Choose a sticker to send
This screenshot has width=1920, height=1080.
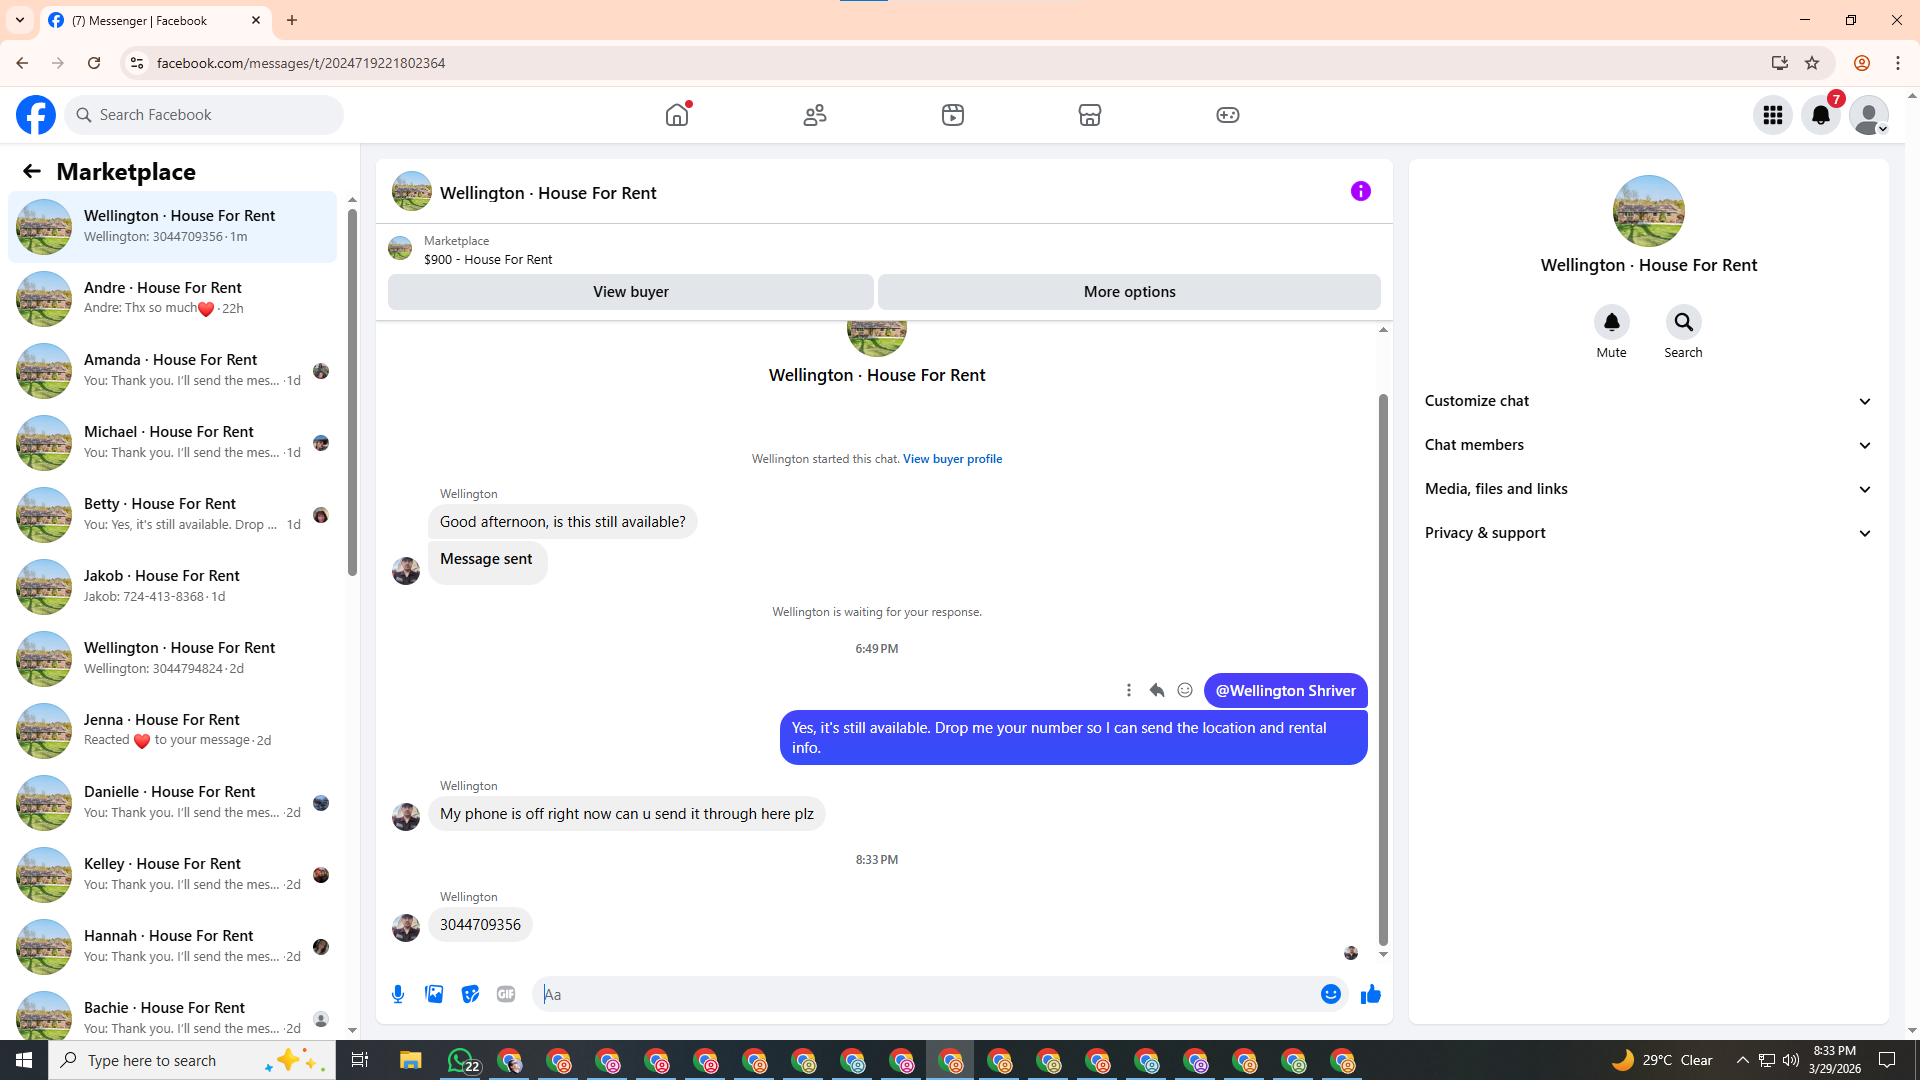470,994
